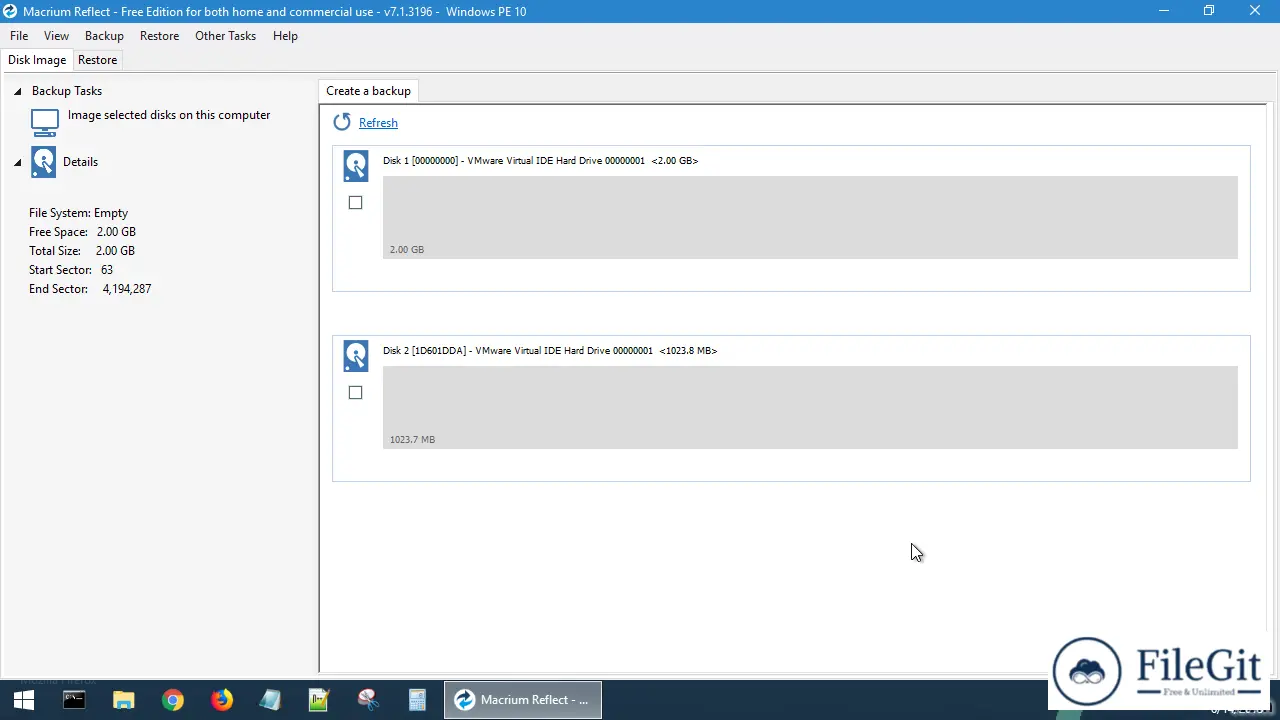The width and height of the screenshot is (1280, 720).
Task: Open the Notepad icon in taskbar
Action: pyautogui.click(x=270, y=700)
